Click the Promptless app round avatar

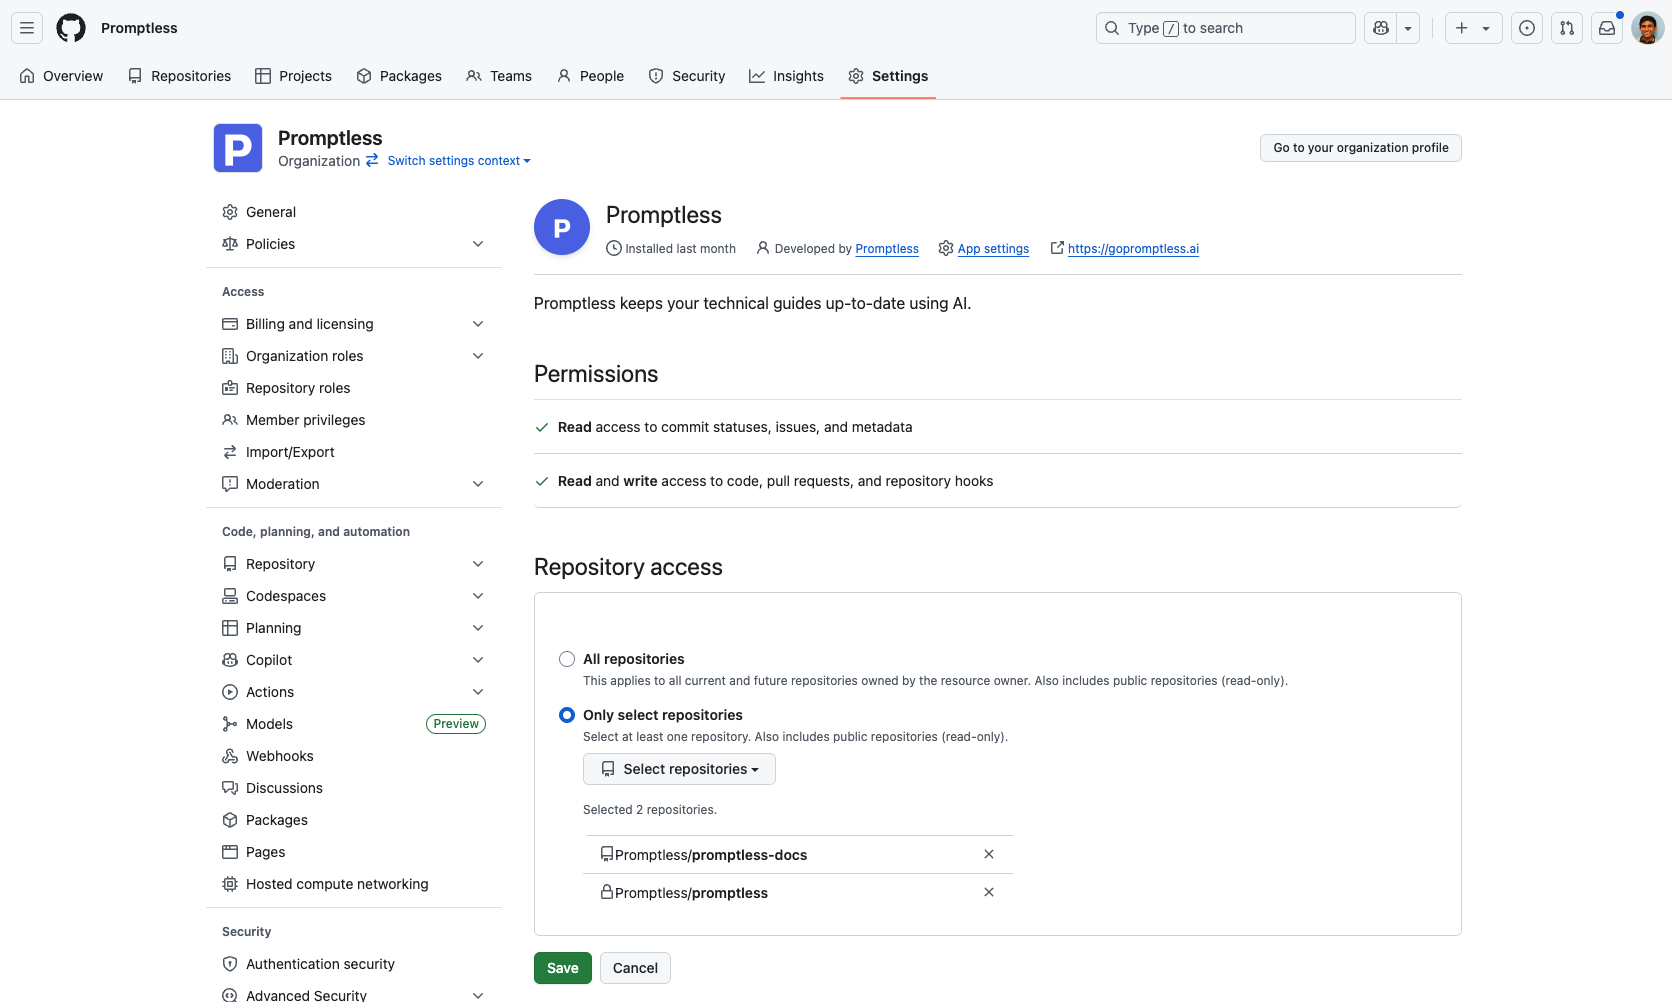coord(562,227)
